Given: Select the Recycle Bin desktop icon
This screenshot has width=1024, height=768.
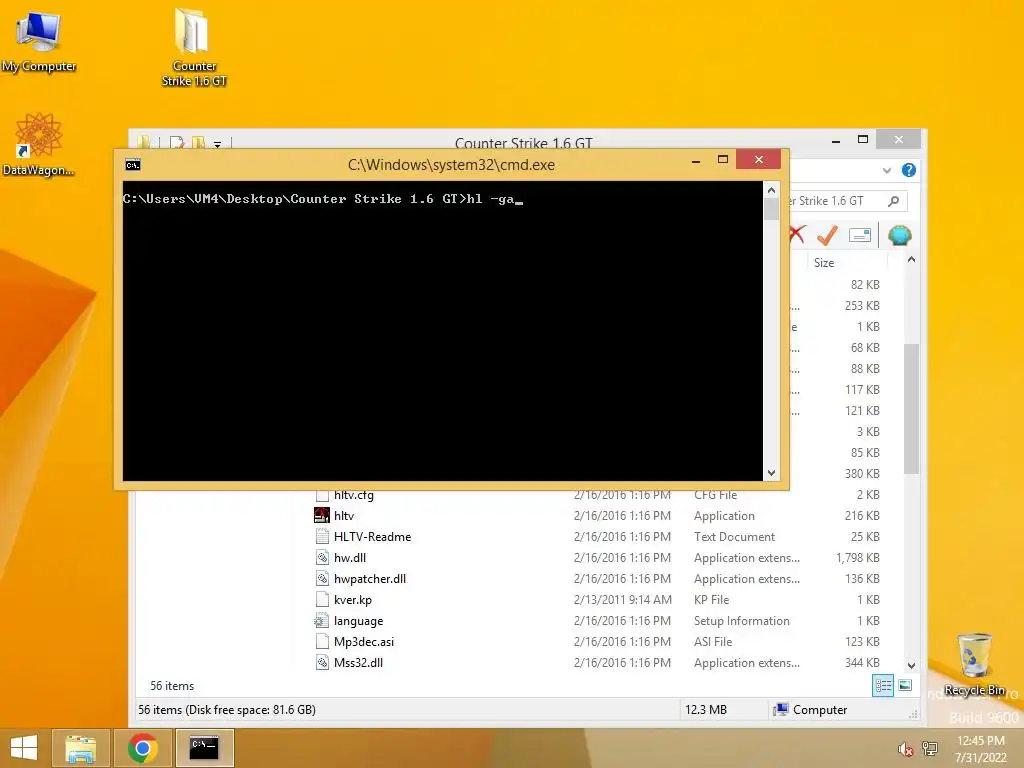Looking at the screenshot, I should tap(974, 664).
